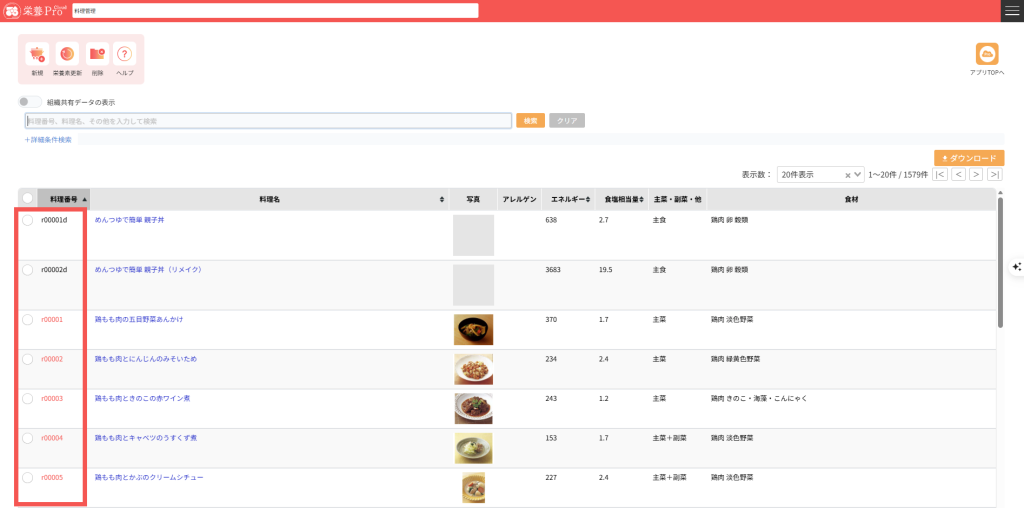Click the orange 検索 search button
This screenshot has width=1024, height=508.
tap(530, 121)
